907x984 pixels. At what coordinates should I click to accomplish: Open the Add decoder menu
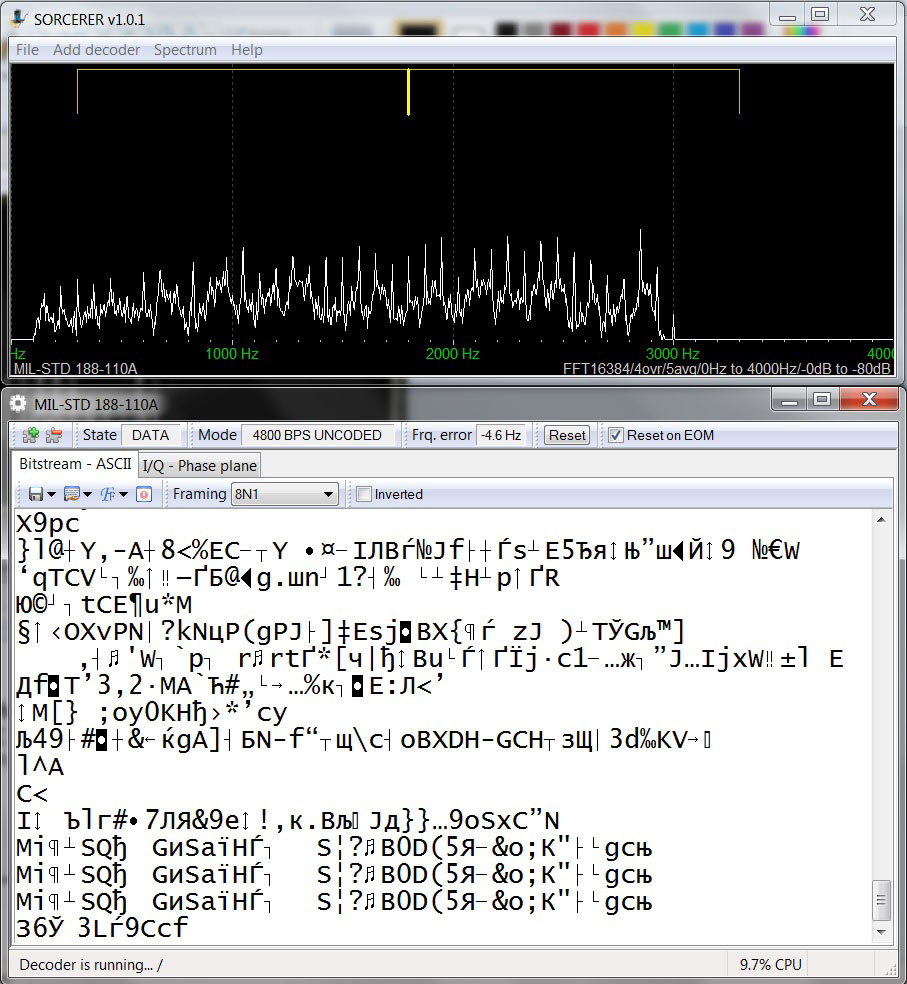click(96, 50)
